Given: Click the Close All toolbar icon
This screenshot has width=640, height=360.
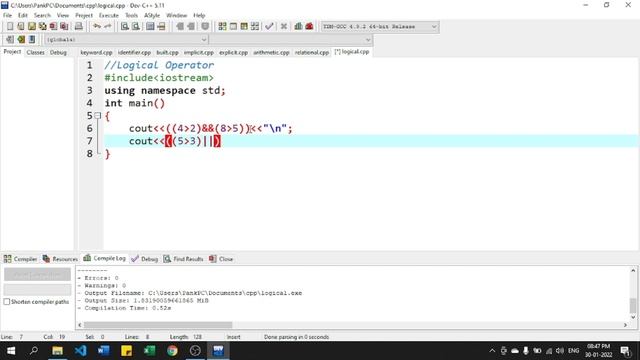Looking at the screenshot, I should point(64,27).
